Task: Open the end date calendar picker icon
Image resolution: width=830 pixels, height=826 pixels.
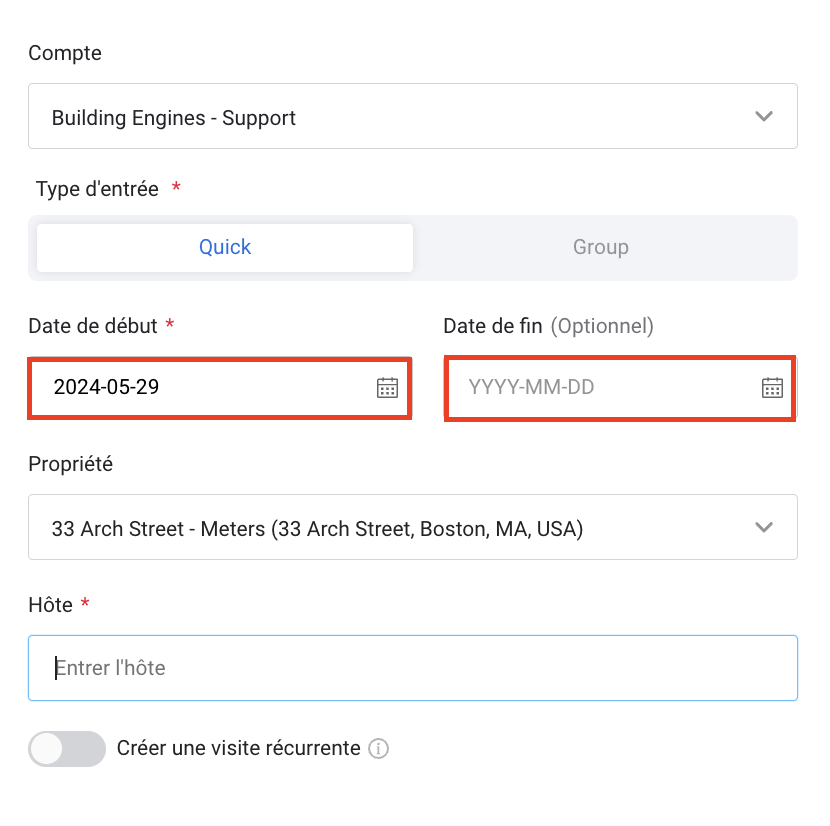Action: click(772, 388)
